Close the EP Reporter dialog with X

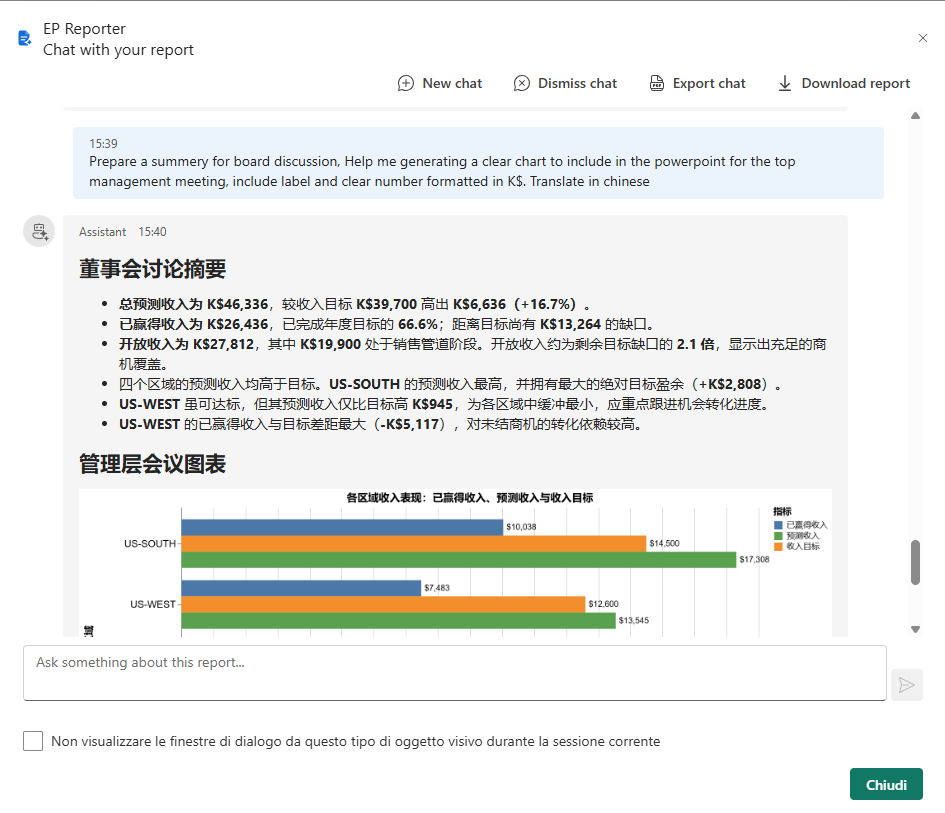(923, 38)
